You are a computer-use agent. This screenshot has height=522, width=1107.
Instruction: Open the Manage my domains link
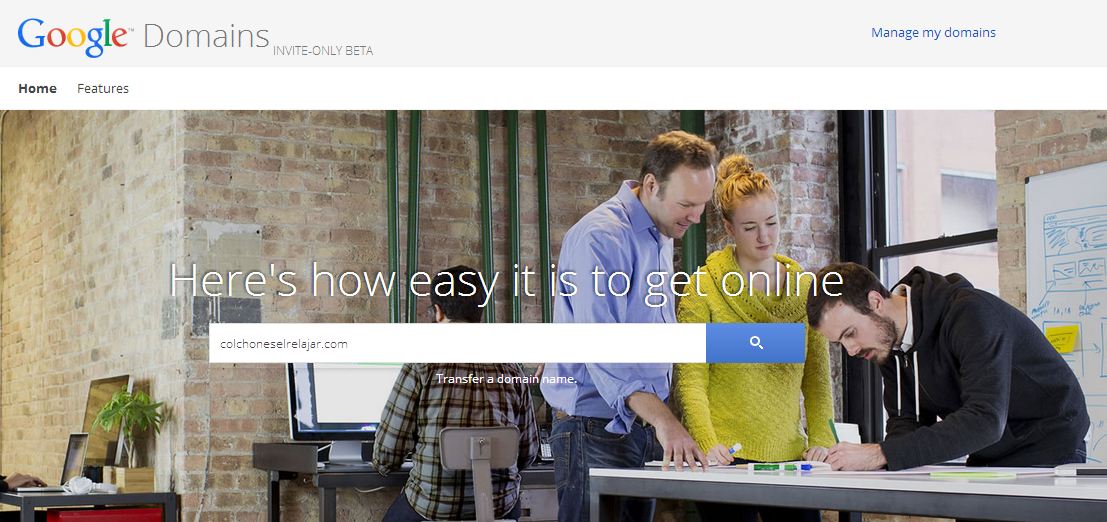[x=933, y=32]
